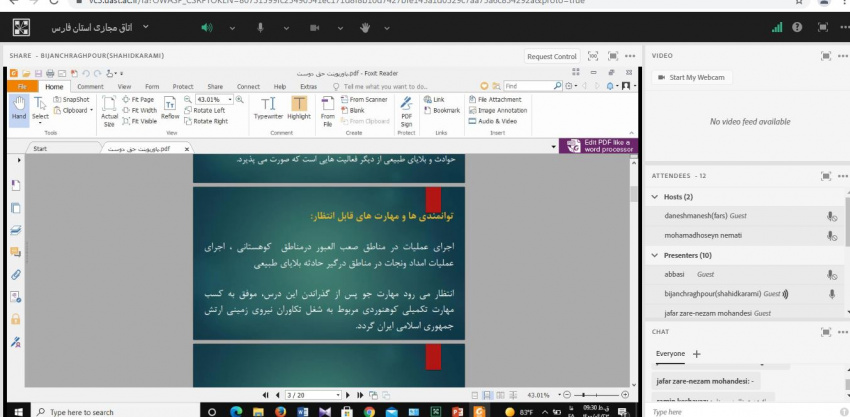The width and height of the screenshot is (850, 417).
Task: Toggle the microphone in top bar
Action: point(260,28)
